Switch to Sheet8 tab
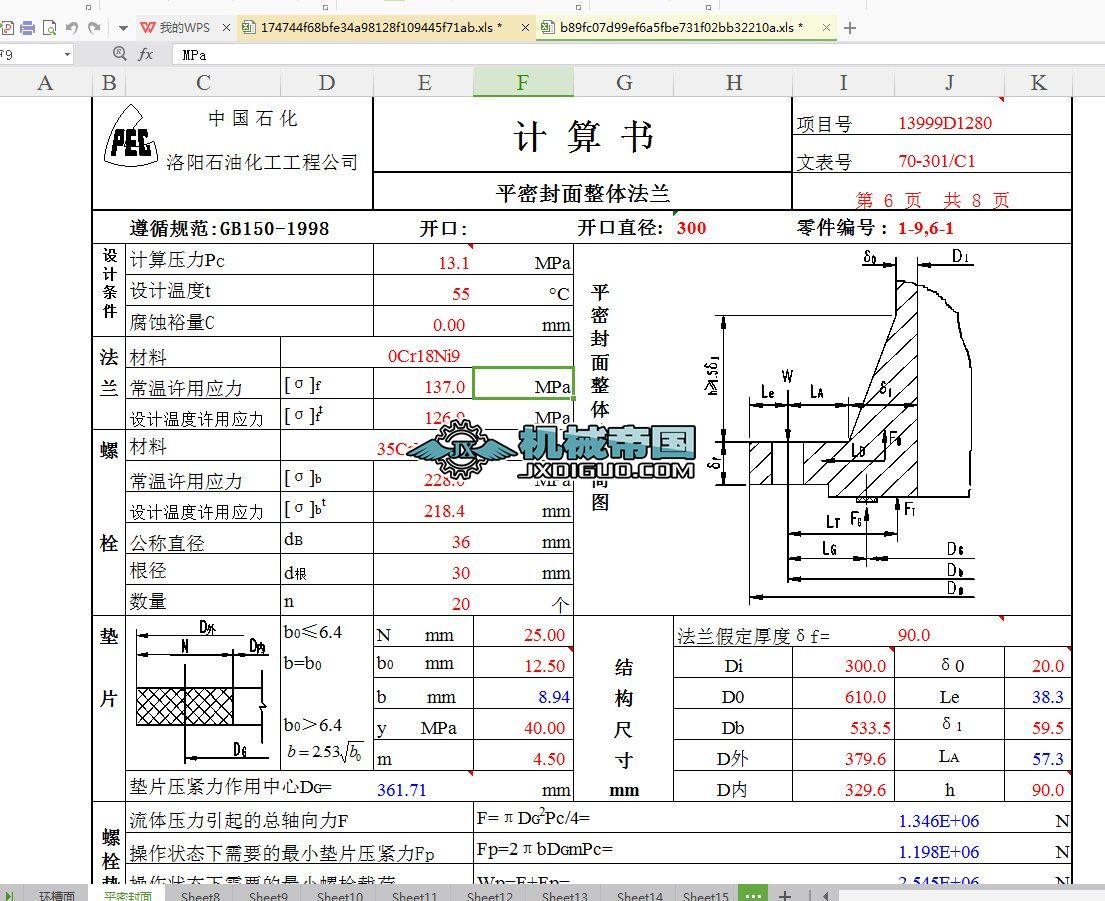The image size is (1105, 901). point(200,896)
